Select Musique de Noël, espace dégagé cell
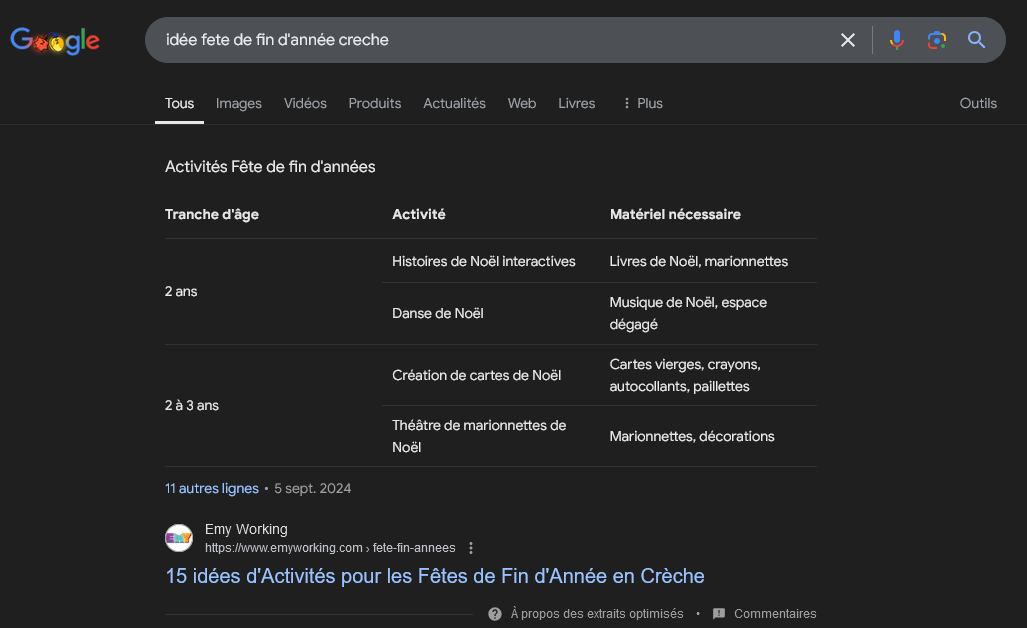 coord(688,314)
